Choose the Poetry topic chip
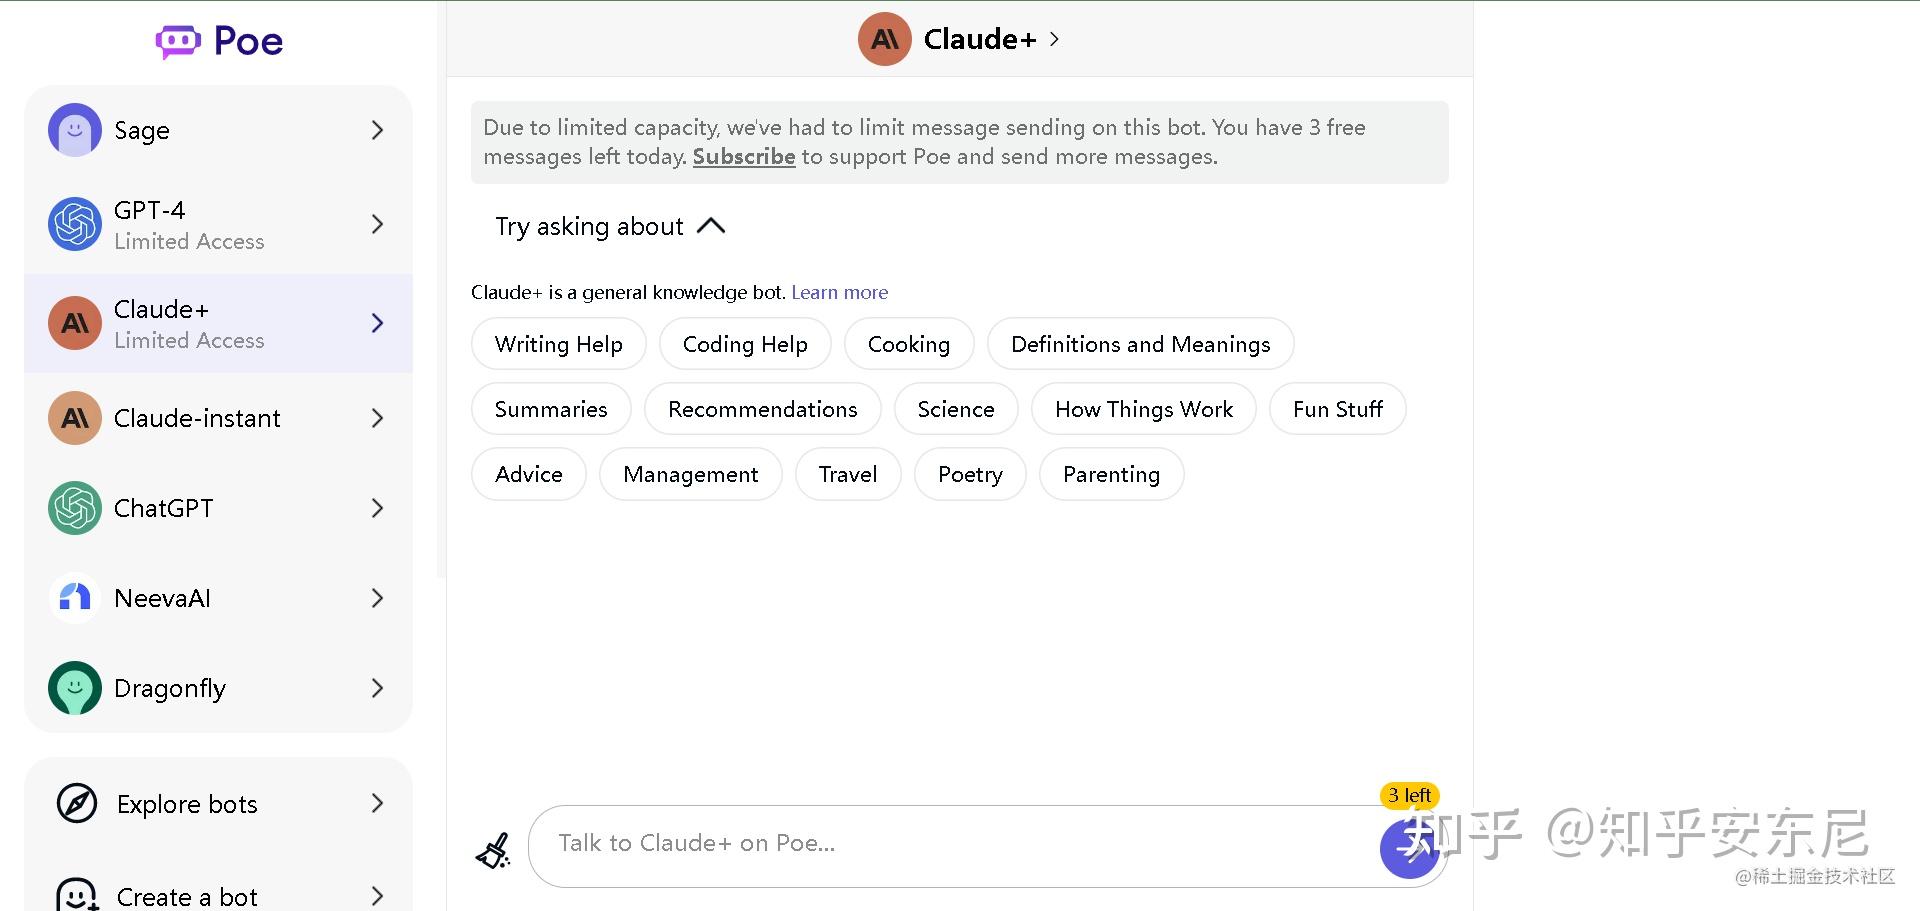Viewport: 1920px width, 911px height. pos(969,474)
